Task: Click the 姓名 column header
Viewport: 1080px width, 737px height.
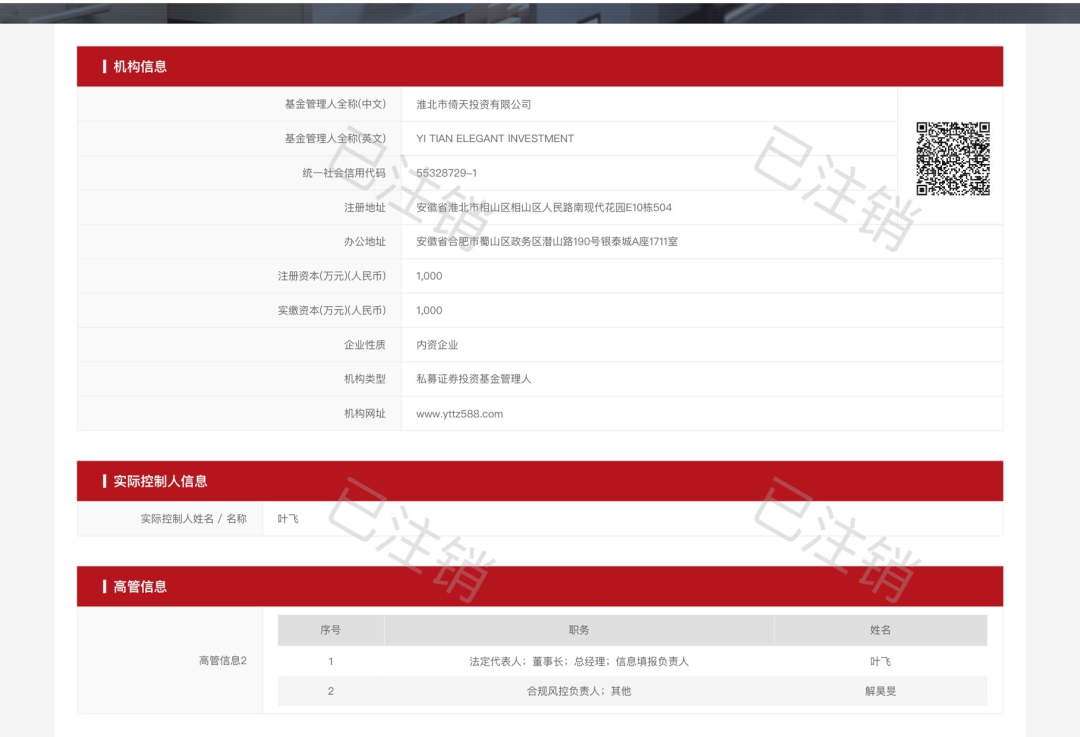Action: pyautogui.click(x=880, y=630)
